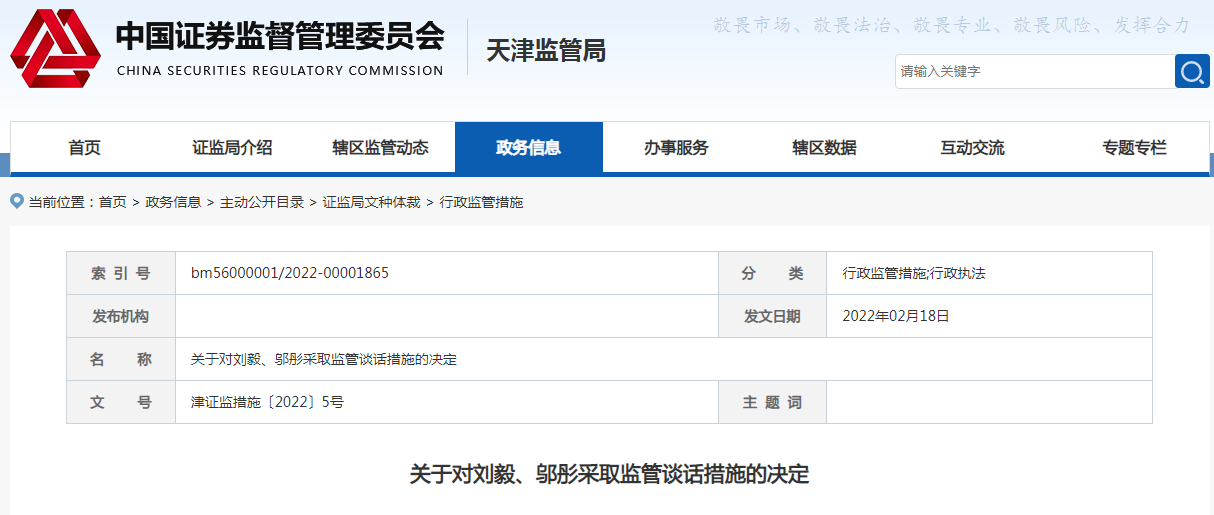
Task: Click the article headline 关于对刘毅、邬彤采取监管谈话措施的决定
Action: pos(609,474)
